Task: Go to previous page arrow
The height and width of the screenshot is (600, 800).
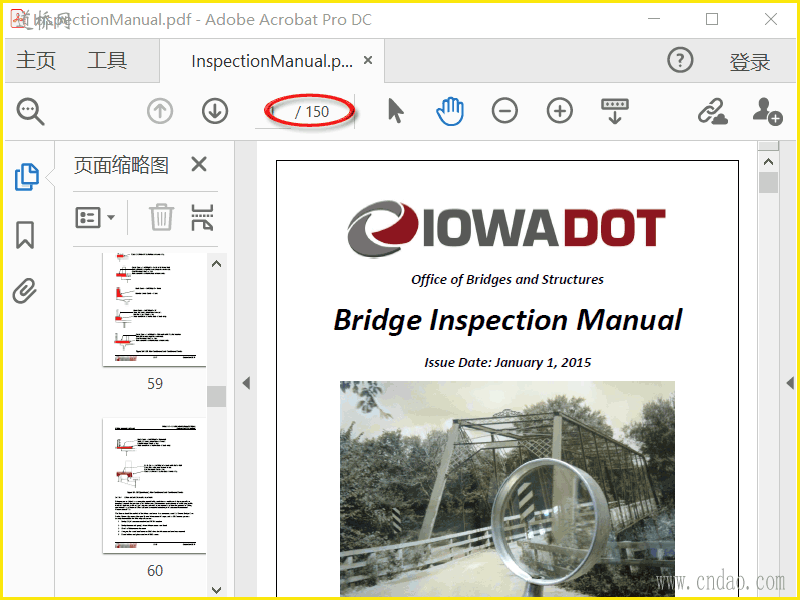Action: (160, 111)
